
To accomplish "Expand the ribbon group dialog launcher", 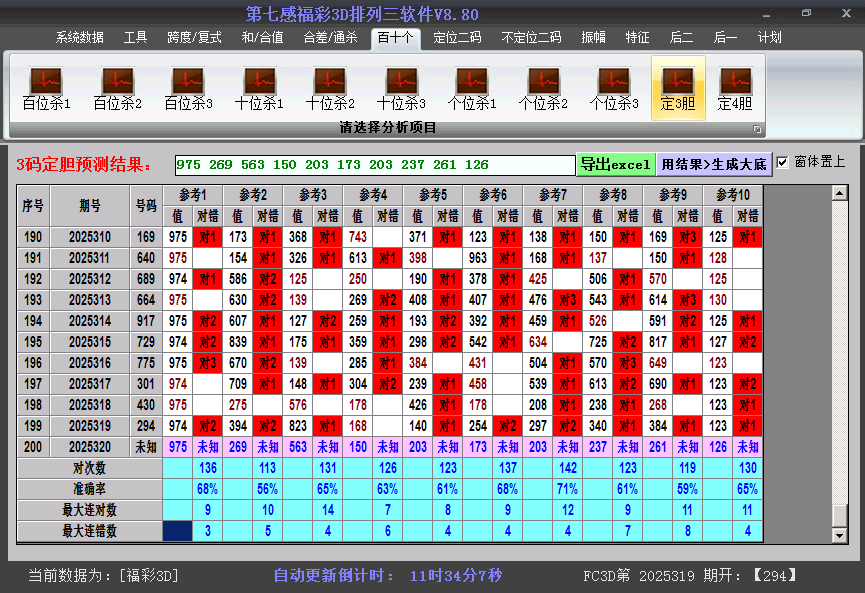I will pyautogui.click(x=757, y=129).
